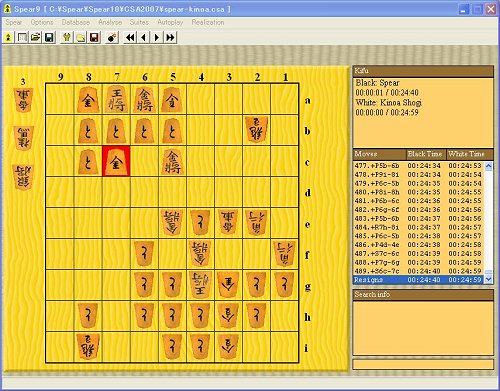Select the tokin on square 5b
500x391 pixels.
pyautogui.click(x=172, y=130)
